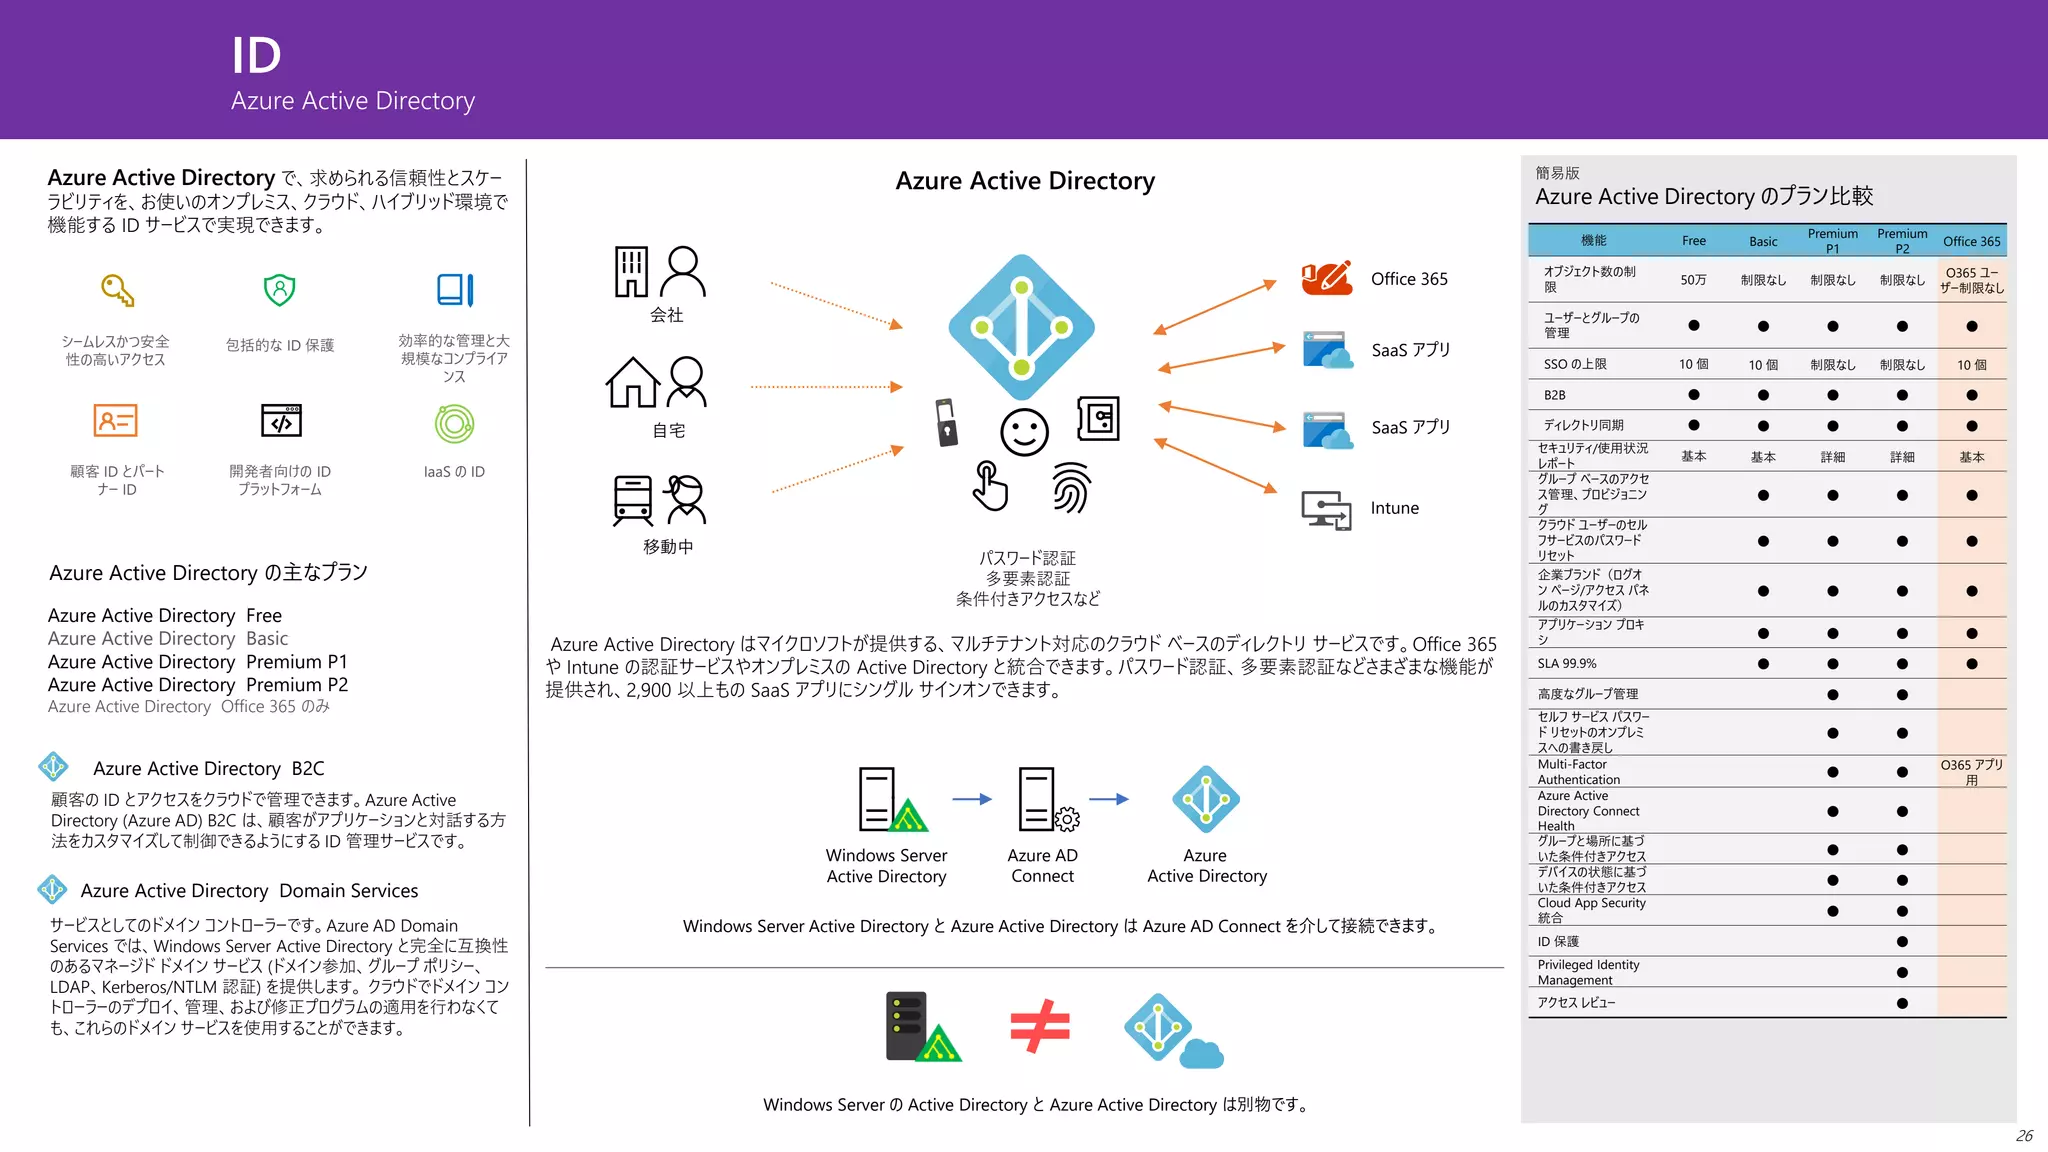Click the Multi-Factor Authentication row label
The image size is (2048, 1152).
coord(1579,771)
